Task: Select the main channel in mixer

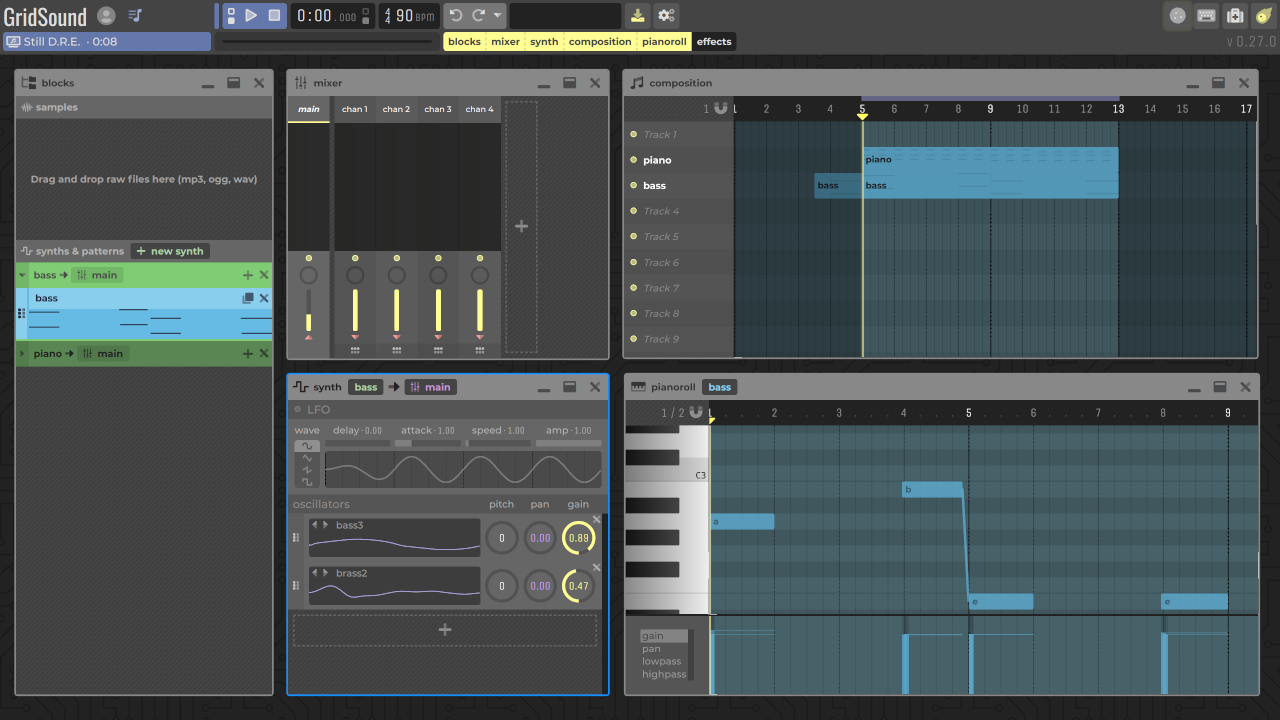Action: pos(309,109)
